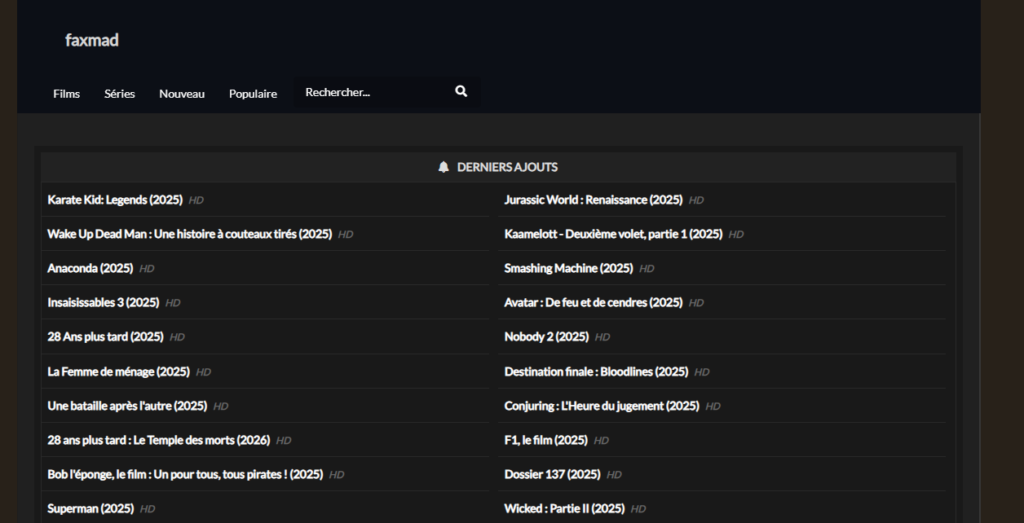Click the search magnifying glass icon
Viewport: 1024px width, 523px height.
coord(461,92)
